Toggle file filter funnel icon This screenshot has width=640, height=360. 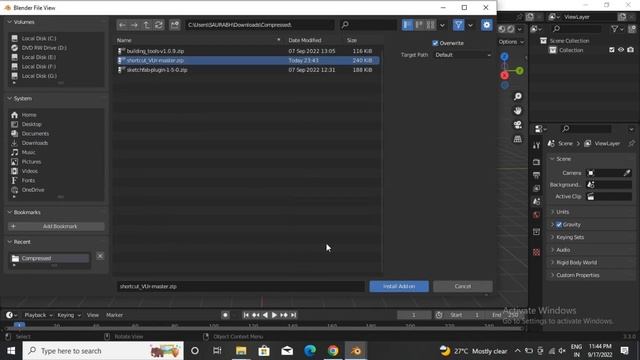coord(458,25)
